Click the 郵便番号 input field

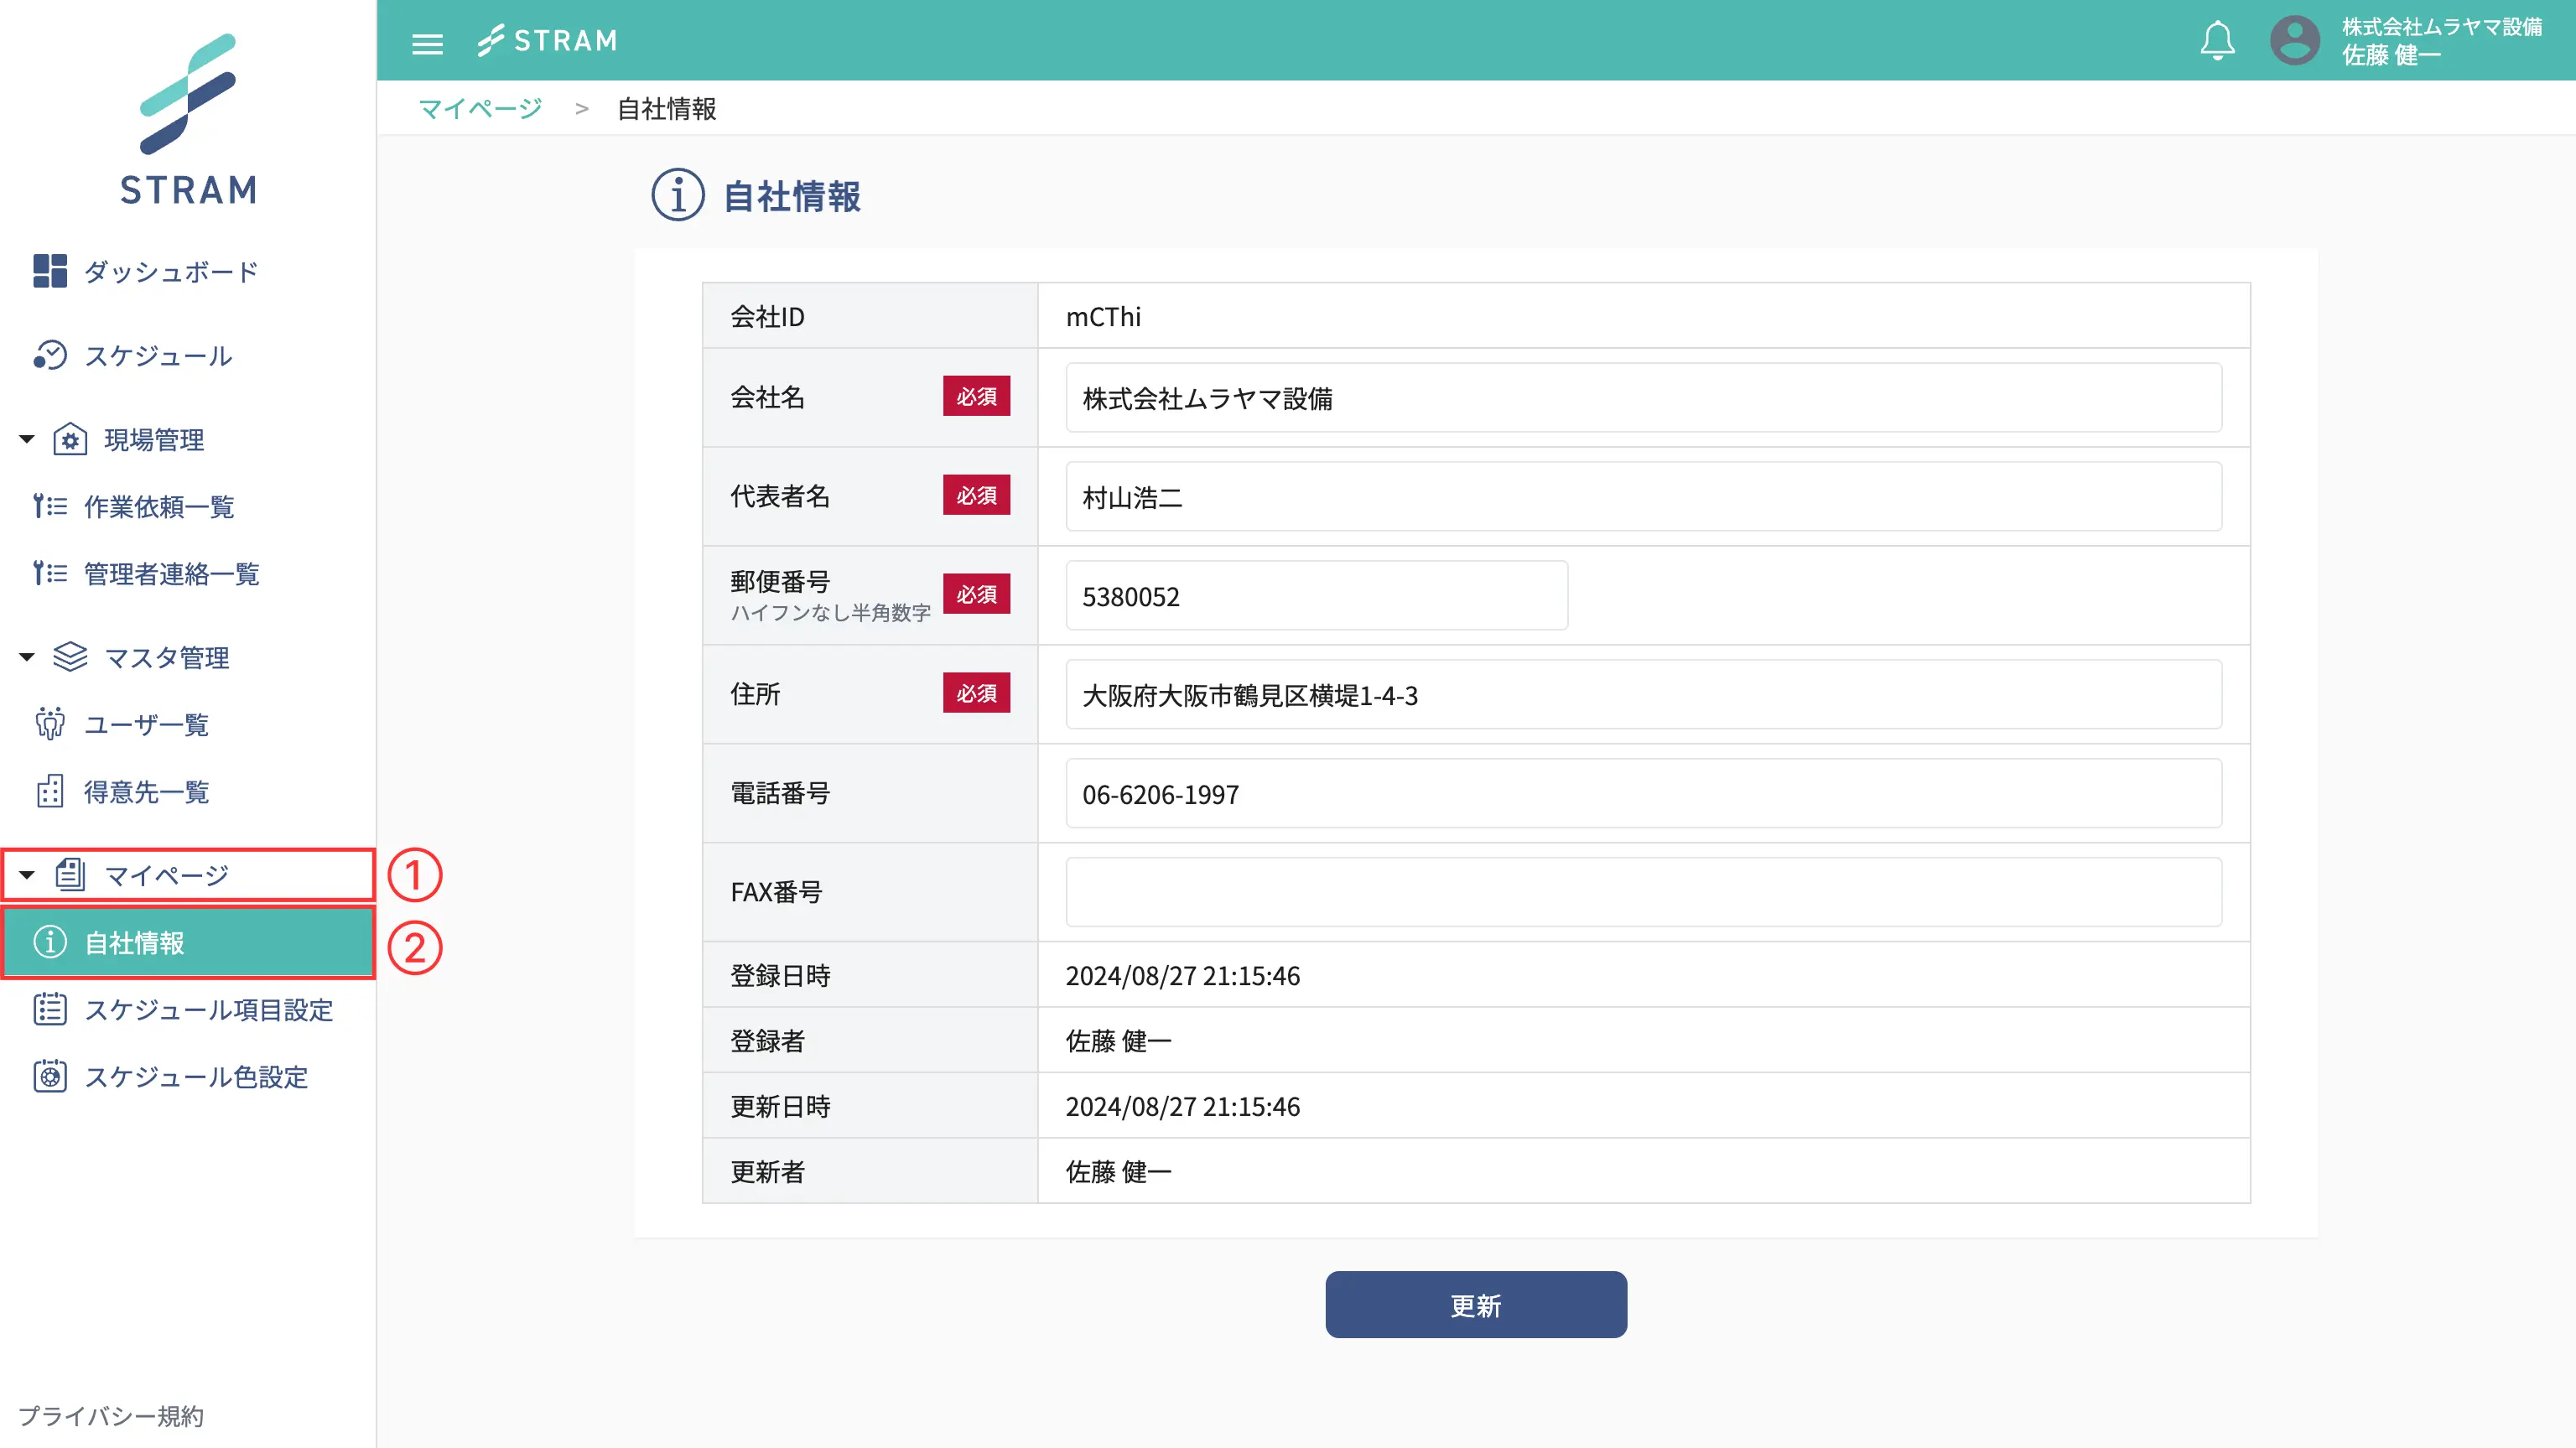1316,596
